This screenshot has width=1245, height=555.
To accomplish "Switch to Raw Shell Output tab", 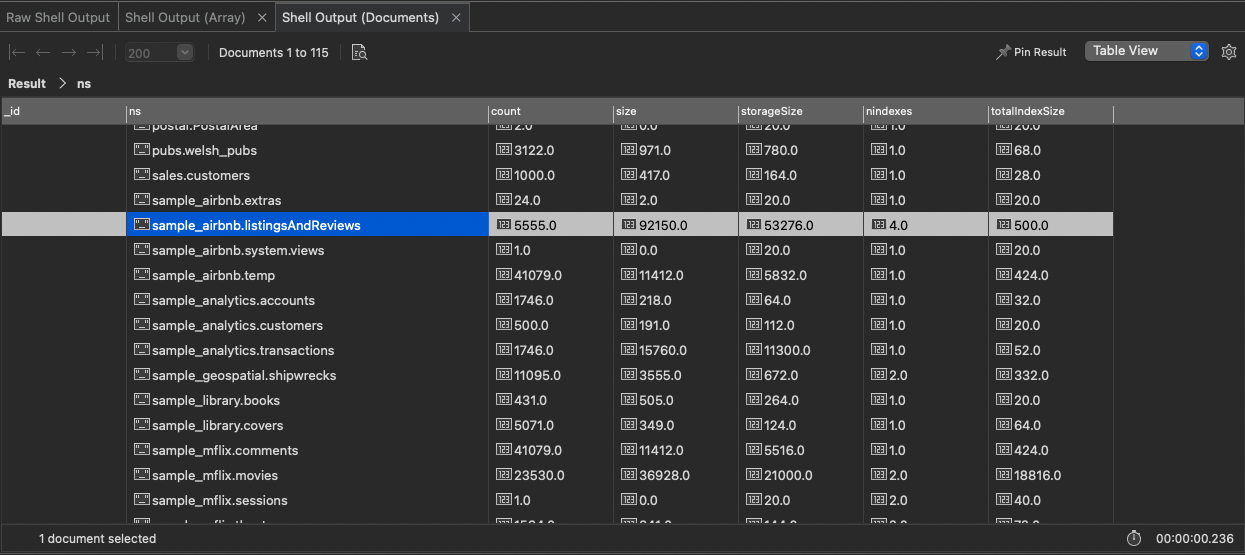I will pos(58,17).
